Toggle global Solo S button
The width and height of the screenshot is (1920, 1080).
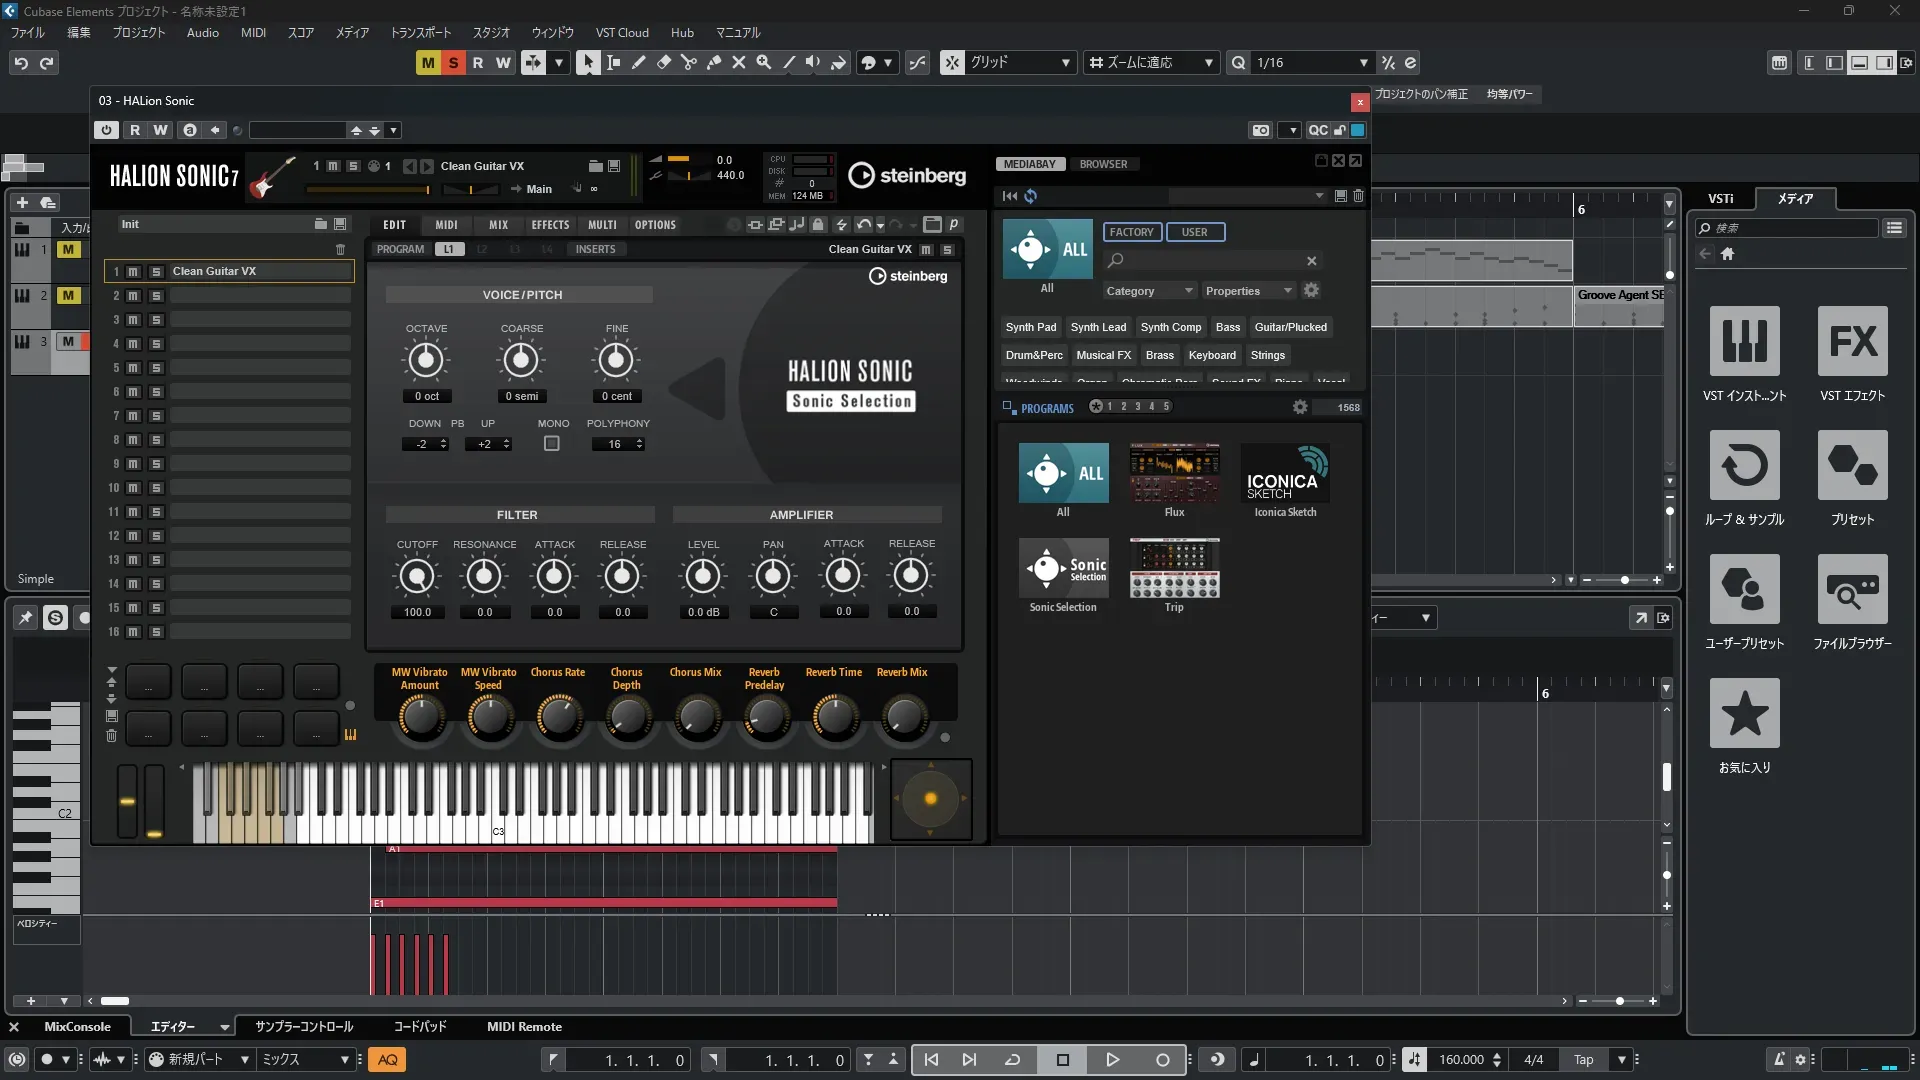click(453, 62)
